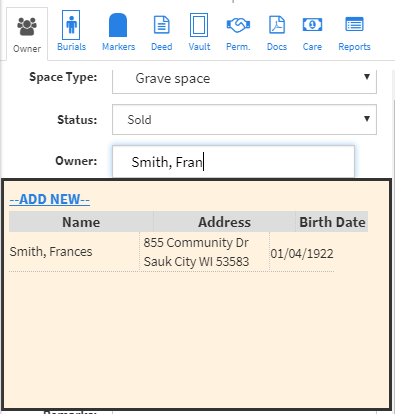
Task: Open the Status dropdown showing Sold
Action: click(244, 120)
